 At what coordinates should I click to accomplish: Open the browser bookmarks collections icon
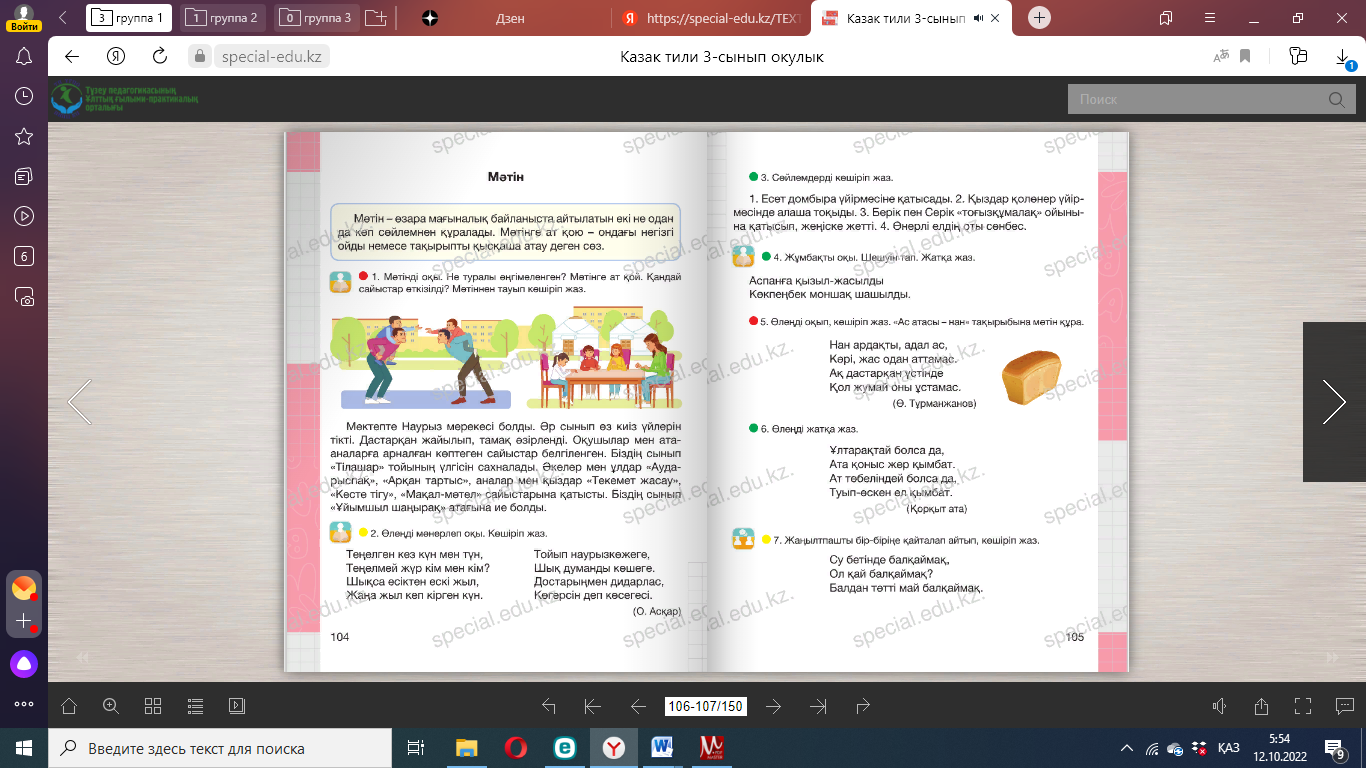click(x=1166, y=17)
